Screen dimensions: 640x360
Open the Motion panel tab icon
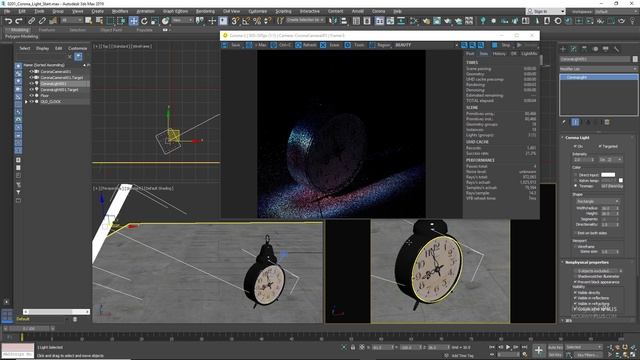pyautogui.click(x=595, y=49)
